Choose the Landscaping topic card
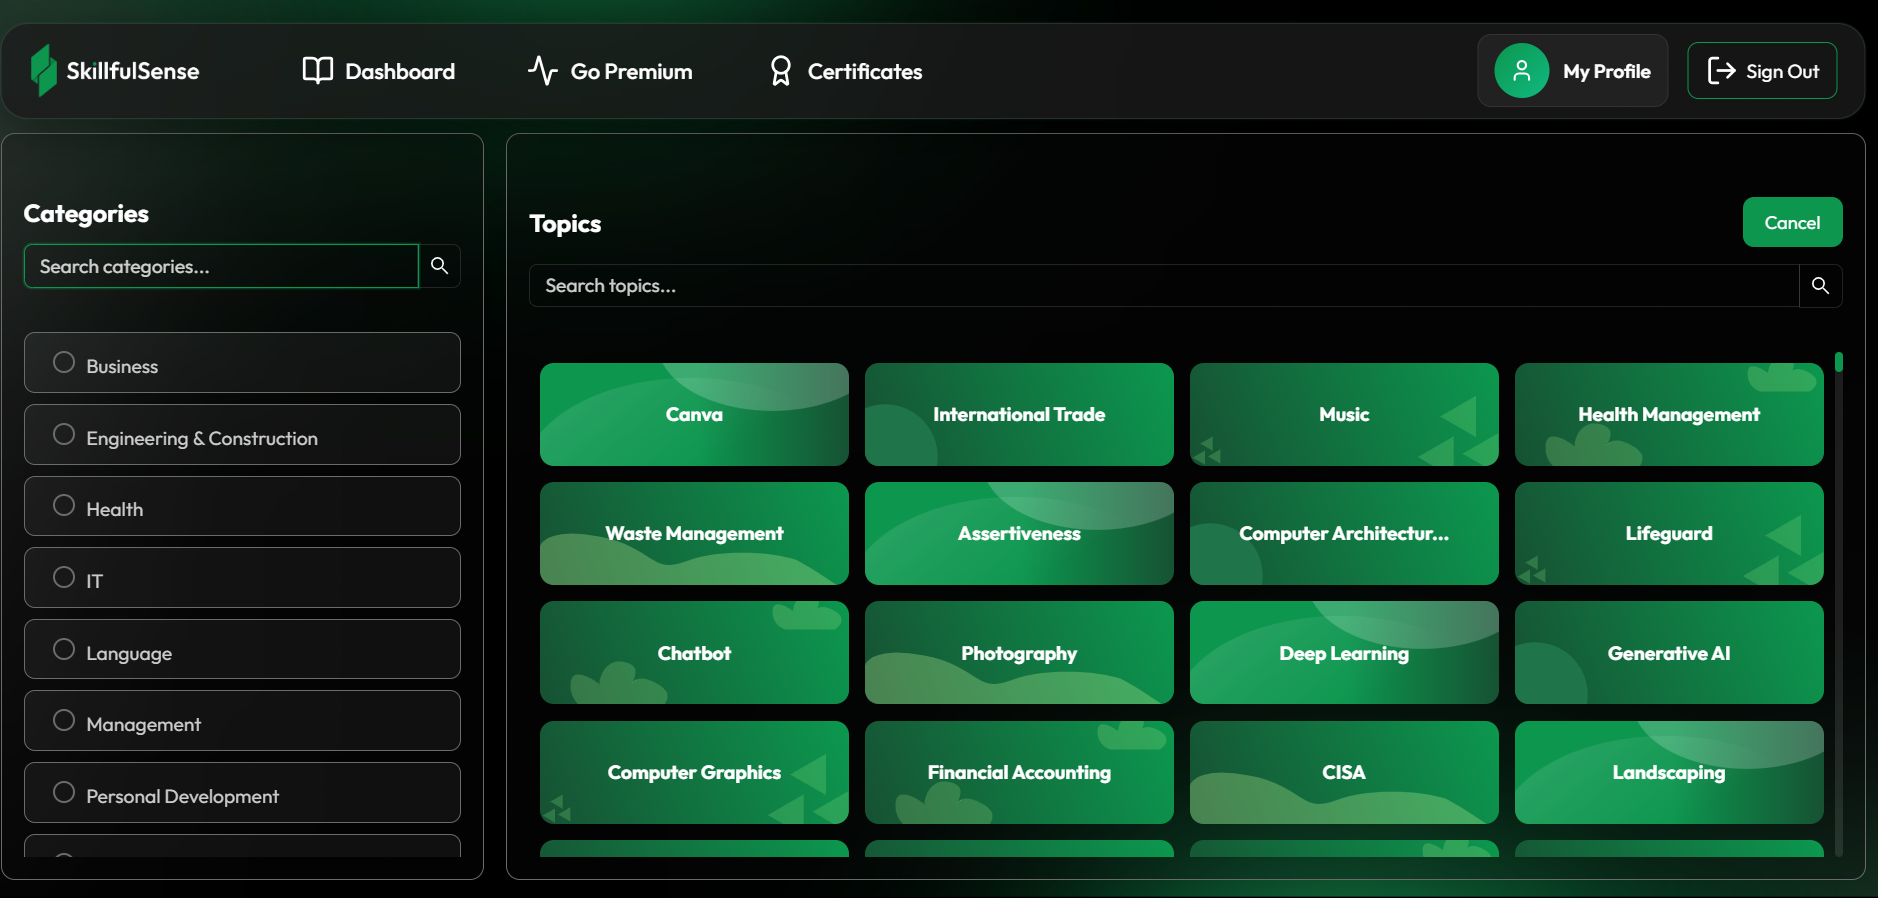1878x898 pixels. pos(1669,772)
